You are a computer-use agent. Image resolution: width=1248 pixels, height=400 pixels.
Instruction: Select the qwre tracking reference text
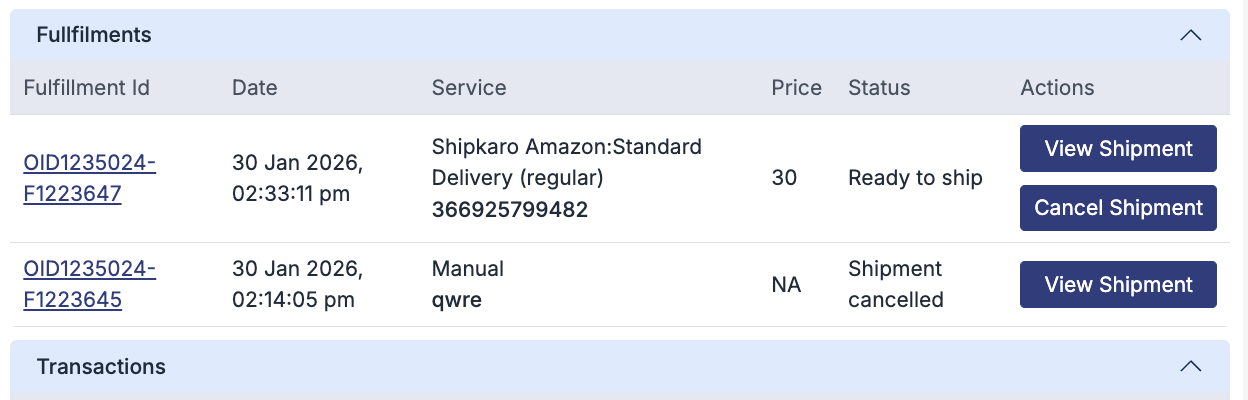click(457, 299)
